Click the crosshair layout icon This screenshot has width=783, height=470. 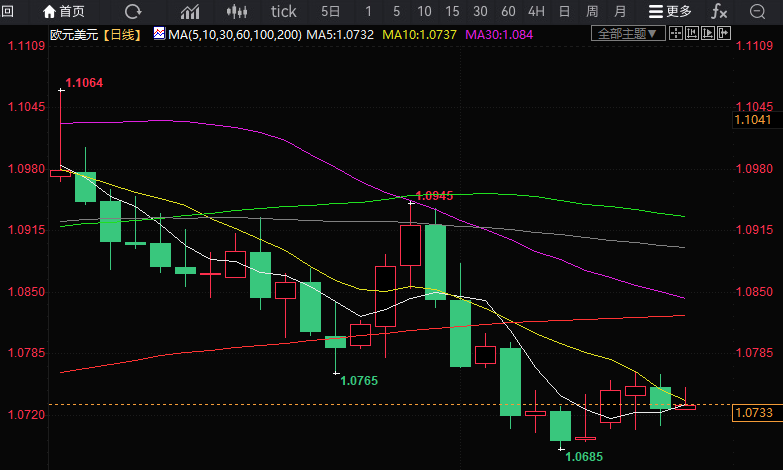(676, 33)
